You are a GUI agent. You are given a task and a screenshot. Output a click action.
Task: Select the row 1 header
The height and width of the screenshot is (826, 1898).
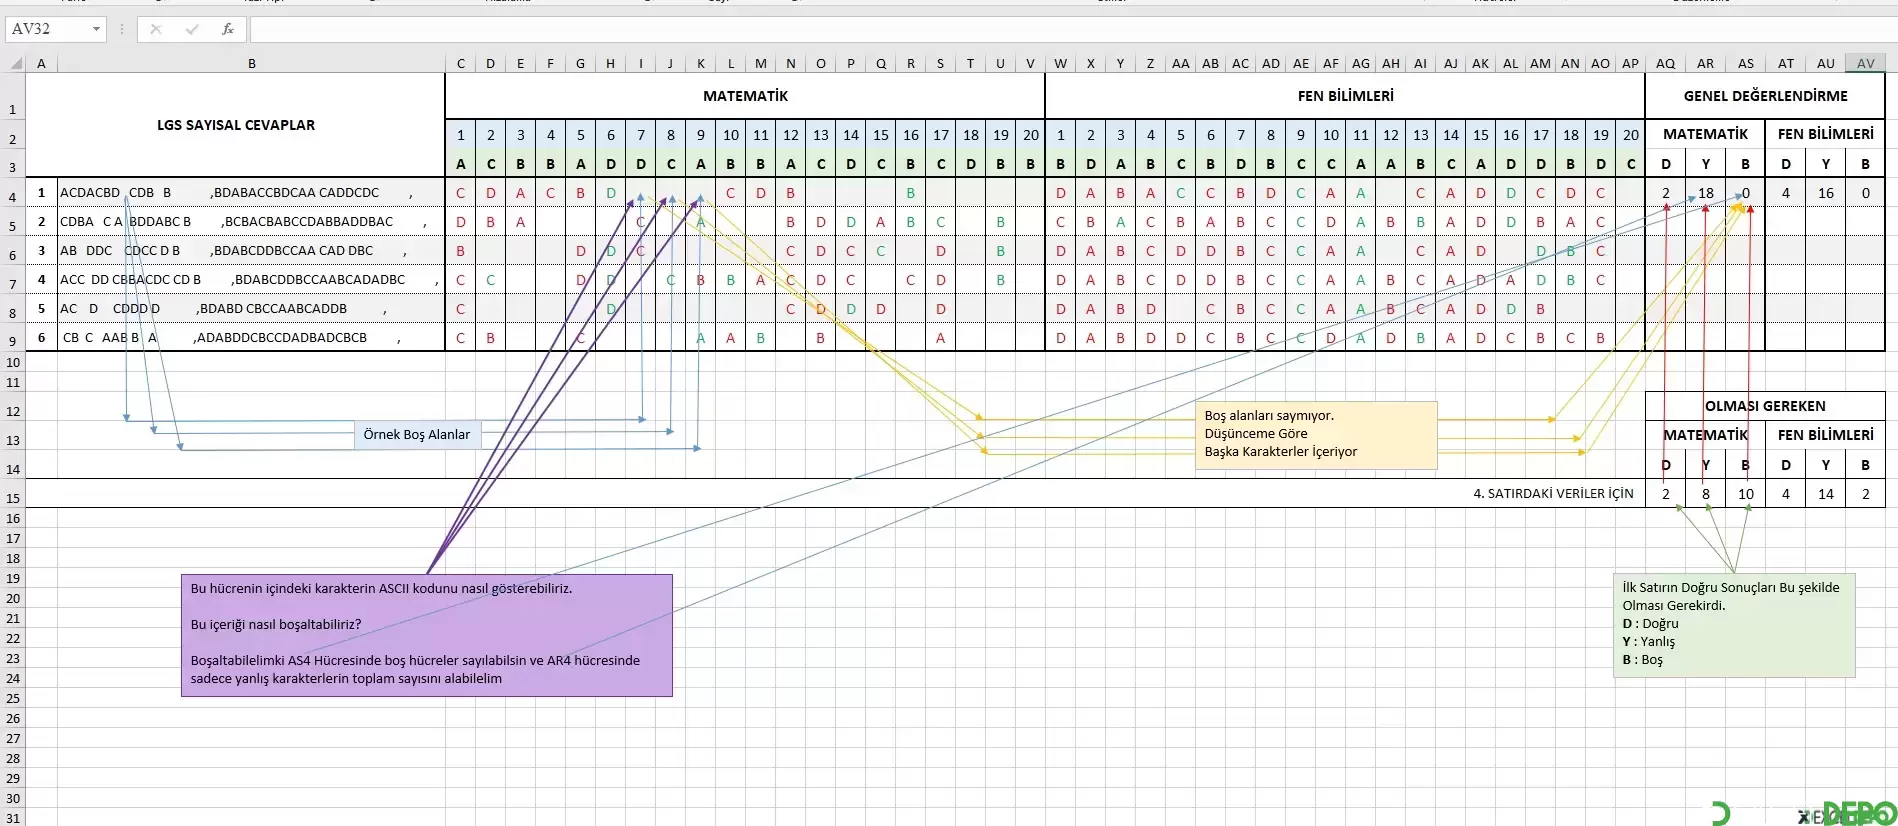point(12,97)
